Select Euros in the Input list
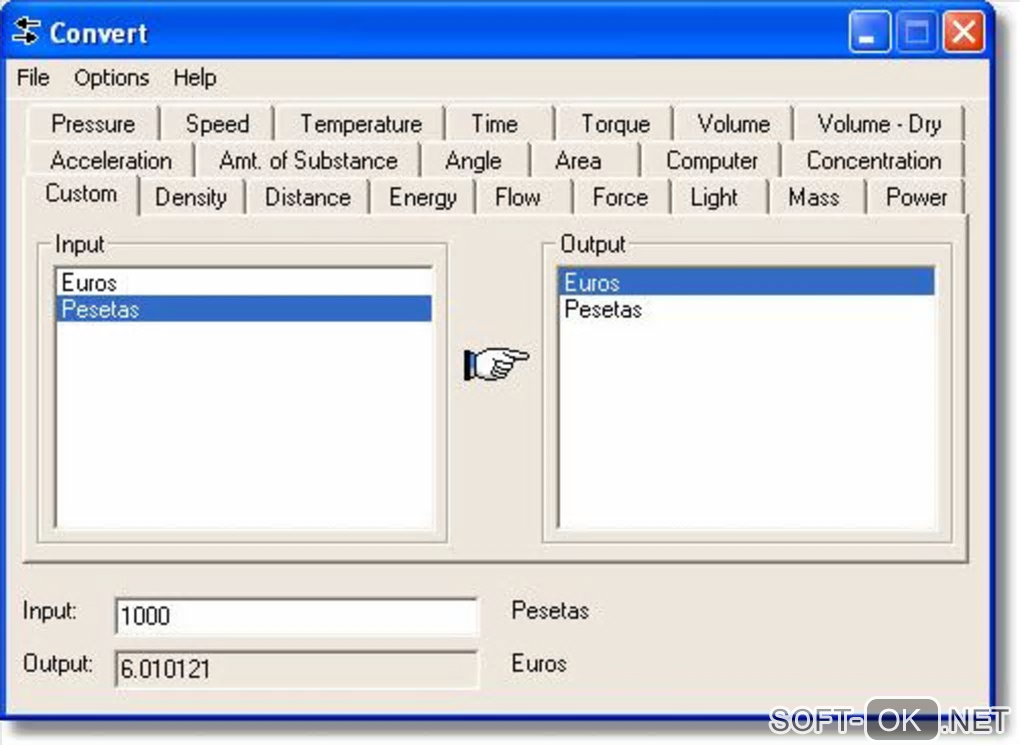1020x745 pixels. click(x=244, y=282)
